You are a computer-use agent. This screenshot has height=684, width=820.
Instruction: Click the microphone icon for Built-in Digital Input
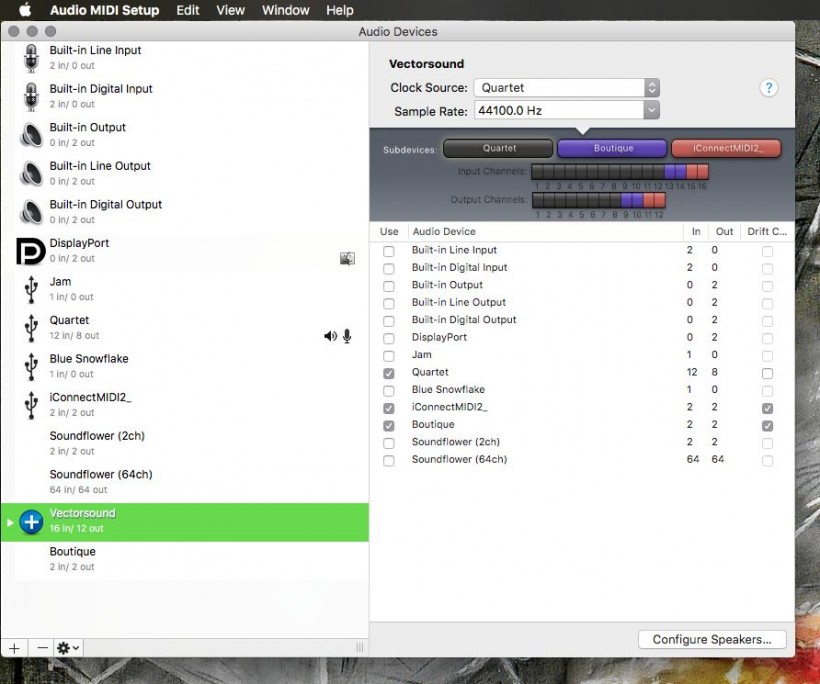(x=31, y=97)
